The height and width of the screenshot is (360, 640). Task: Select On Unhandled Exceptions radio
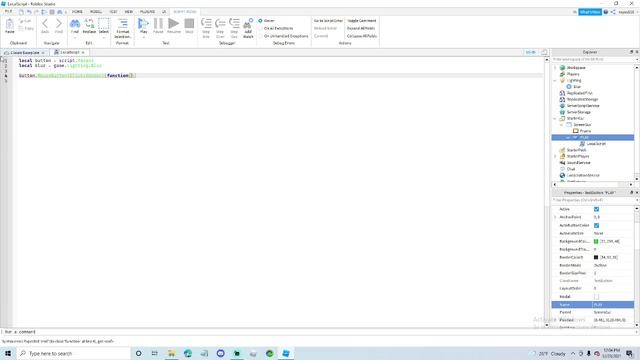[260, 36]
